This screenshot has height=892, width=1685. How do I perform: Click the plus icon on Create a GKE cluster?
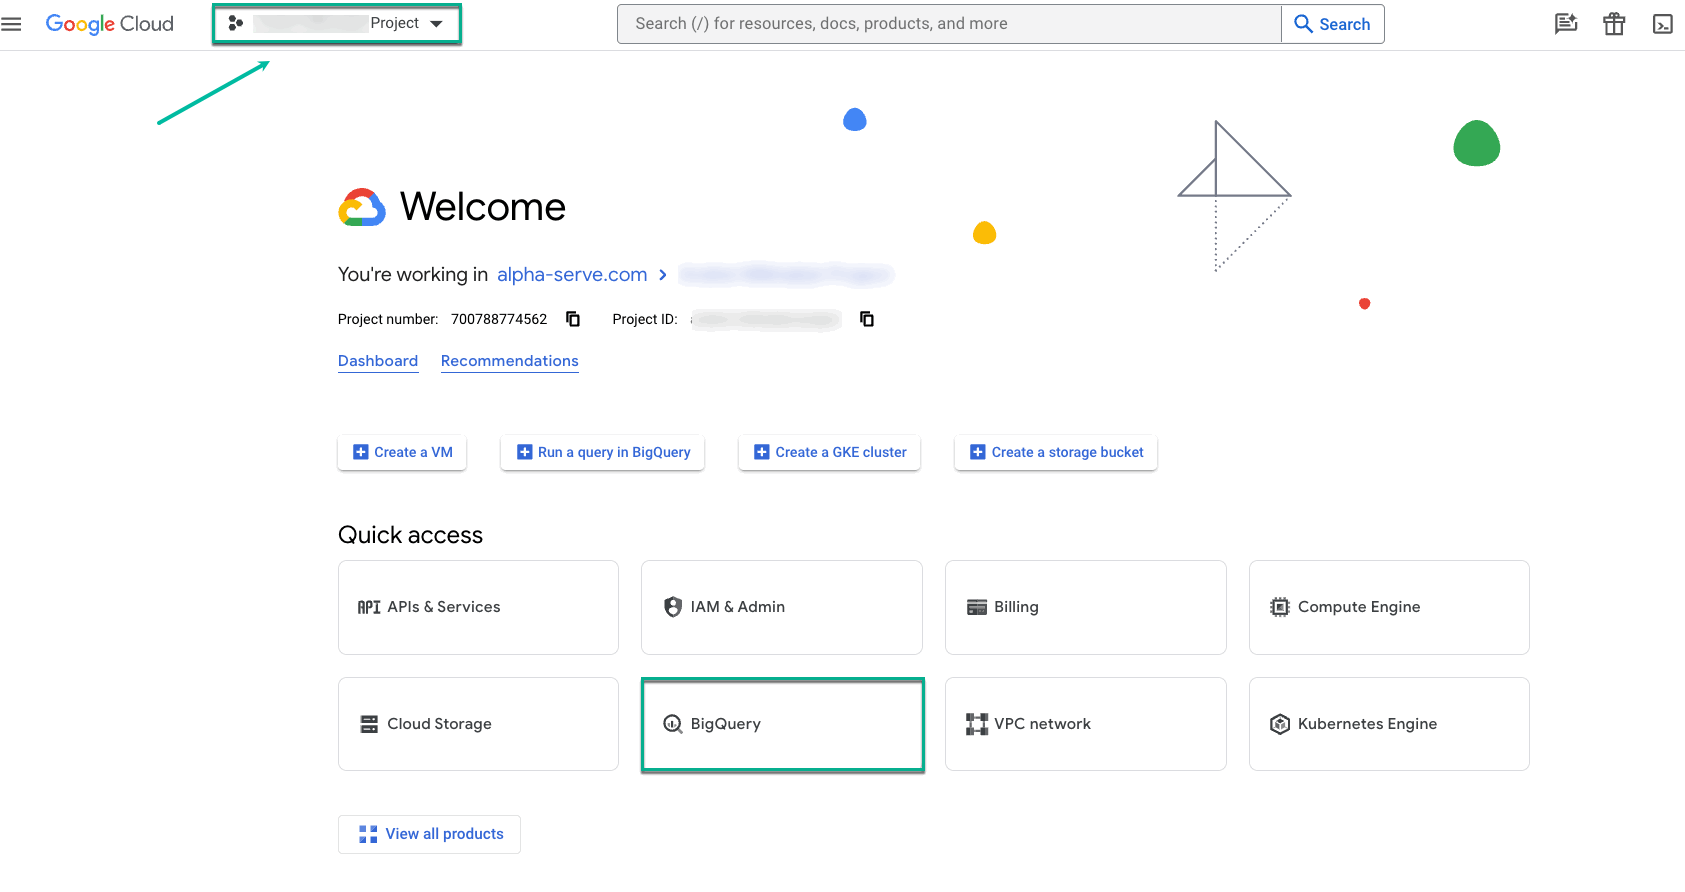pos(762,452)
